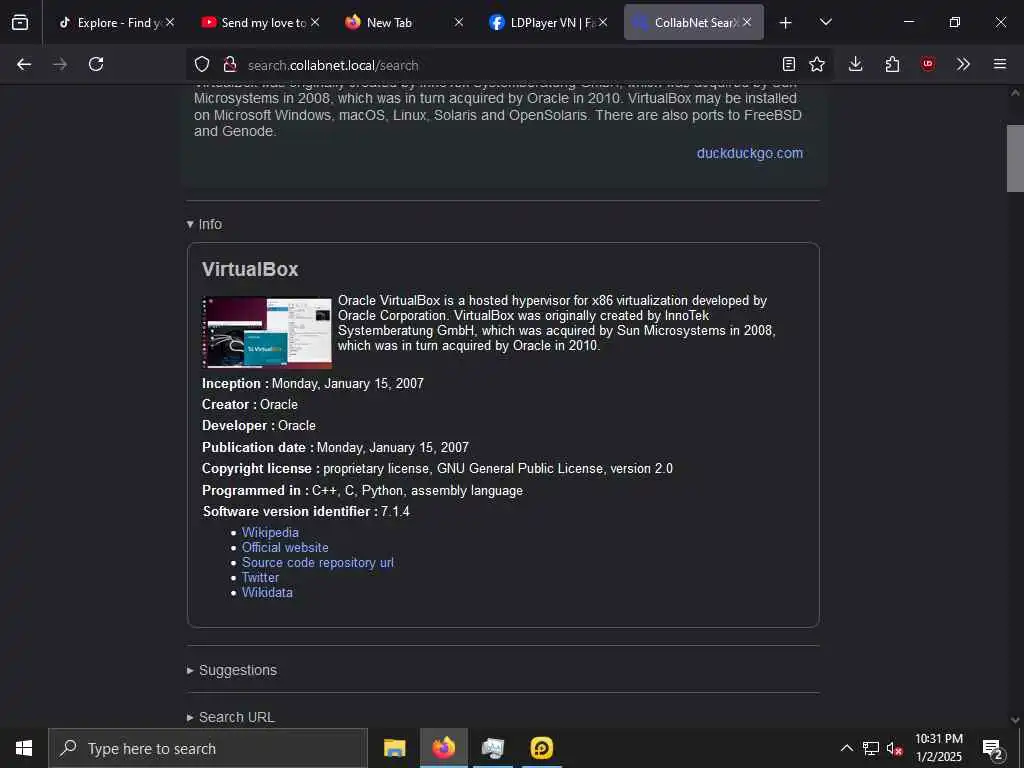This screenshot has height=768, width=1024.
Task: Close the TikTok Explore tab
Action: point(170,22)
